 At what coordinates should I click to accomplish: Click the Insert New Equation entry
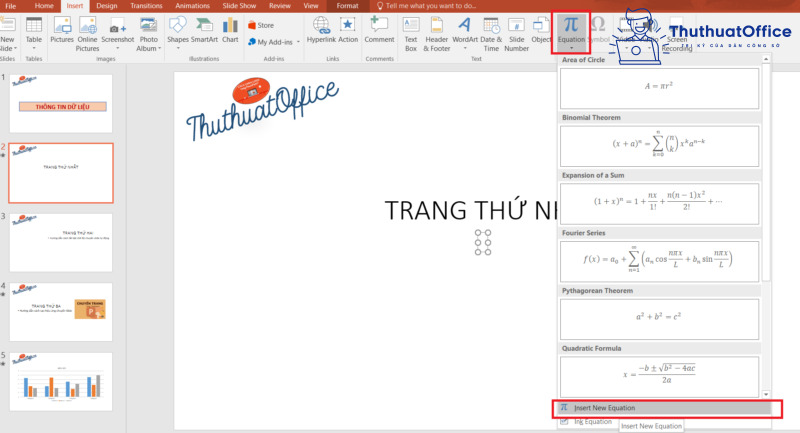pos(666,408)
